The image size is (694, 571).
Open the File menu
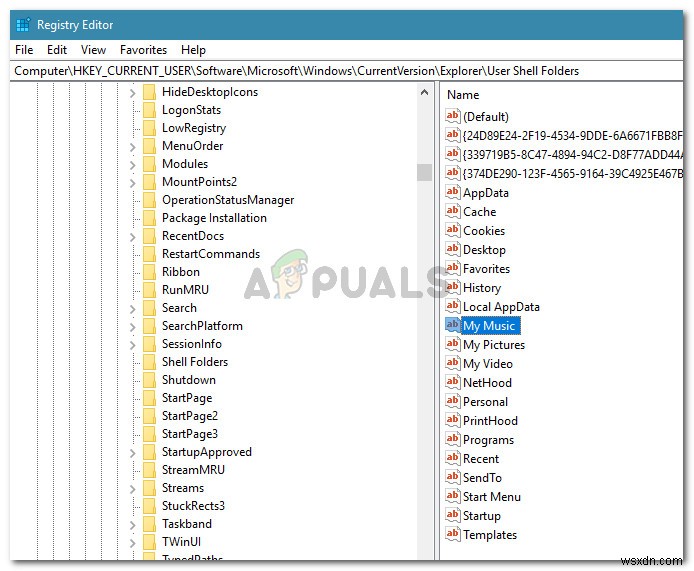[x=24, y=50]
